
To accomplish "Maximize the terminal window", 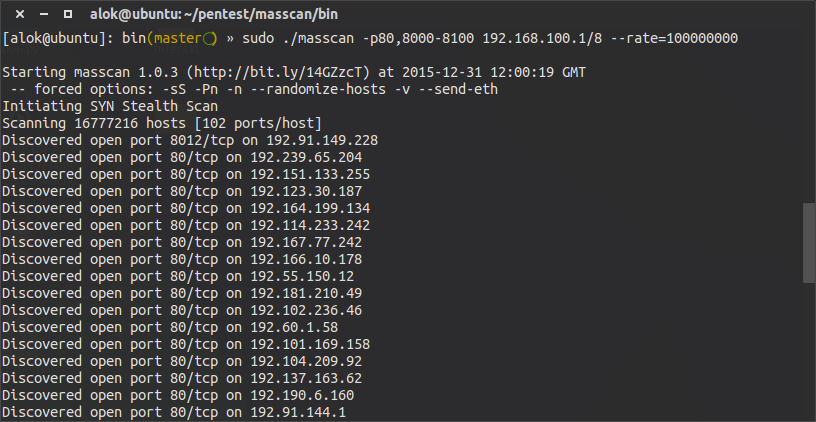I will click(x=68, y=15).
